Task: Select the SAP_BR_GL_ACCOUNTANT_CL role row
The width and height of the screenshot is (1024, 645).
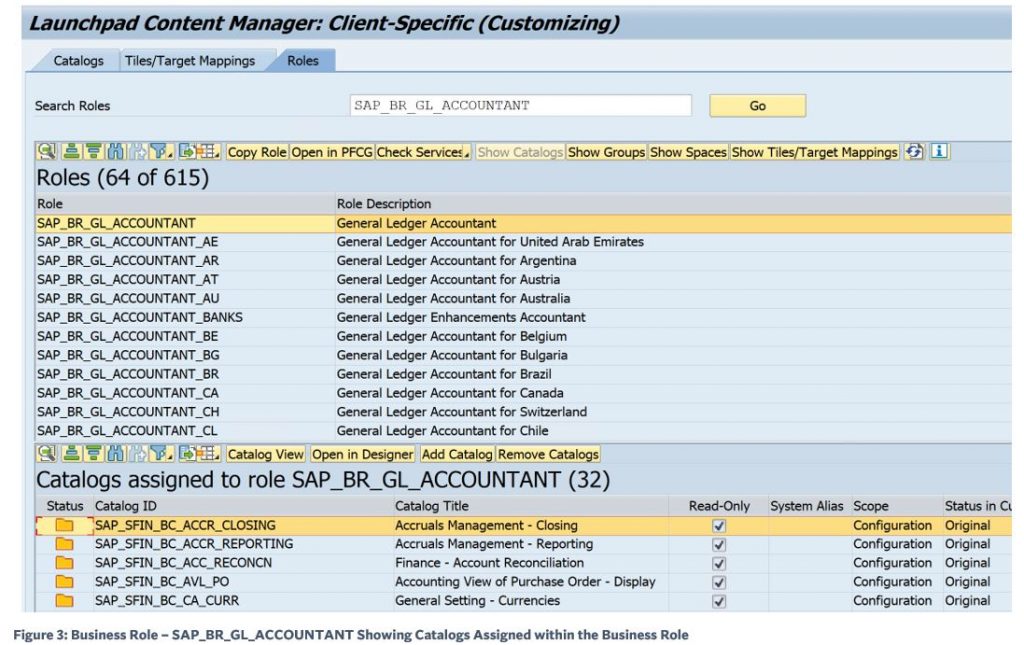Action: pos(522,432)
